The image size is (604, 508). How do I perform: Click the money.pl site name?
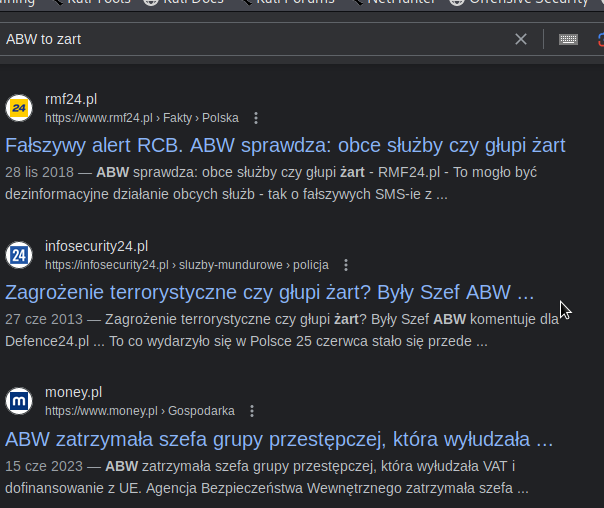click(x=74, y=392)
